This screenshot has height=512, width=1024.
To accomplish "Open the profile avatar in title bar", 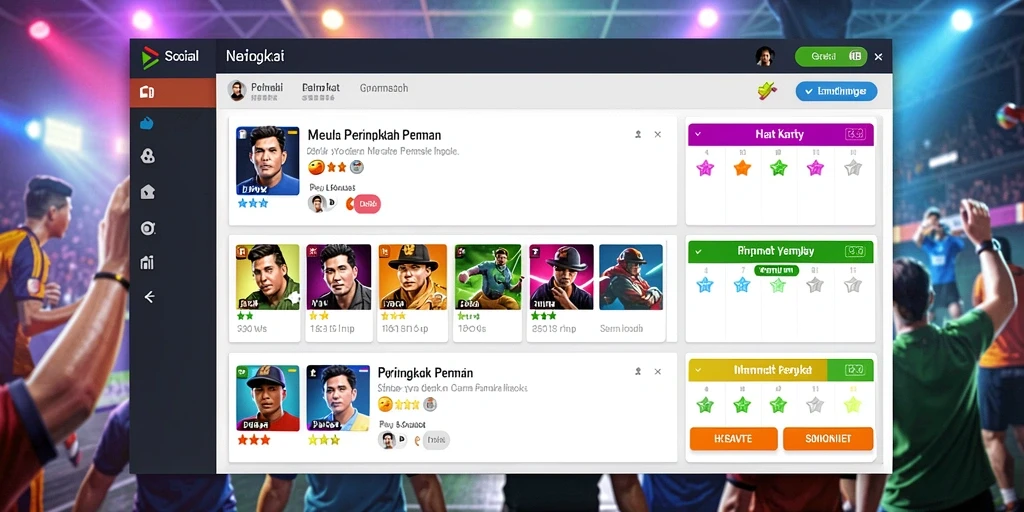I will [x=765, y=57].
